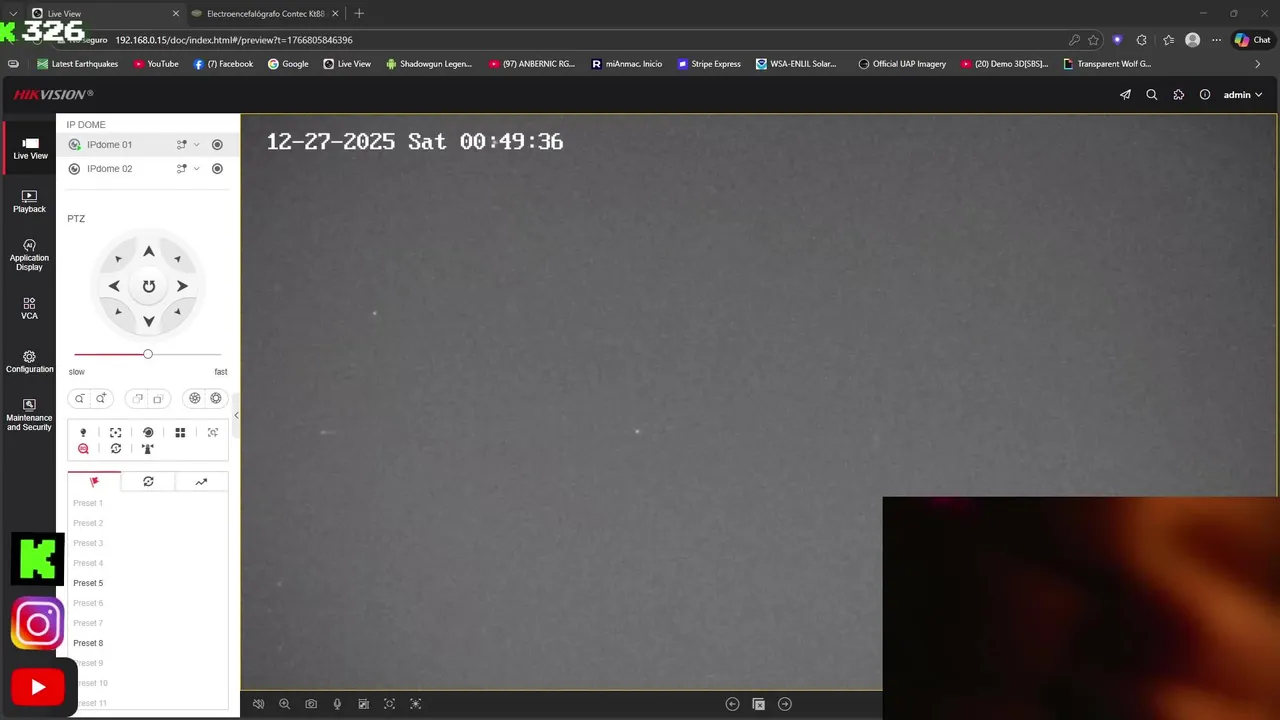
Task: Open the Live View sidebar section
Action: [x=30, y=149]
